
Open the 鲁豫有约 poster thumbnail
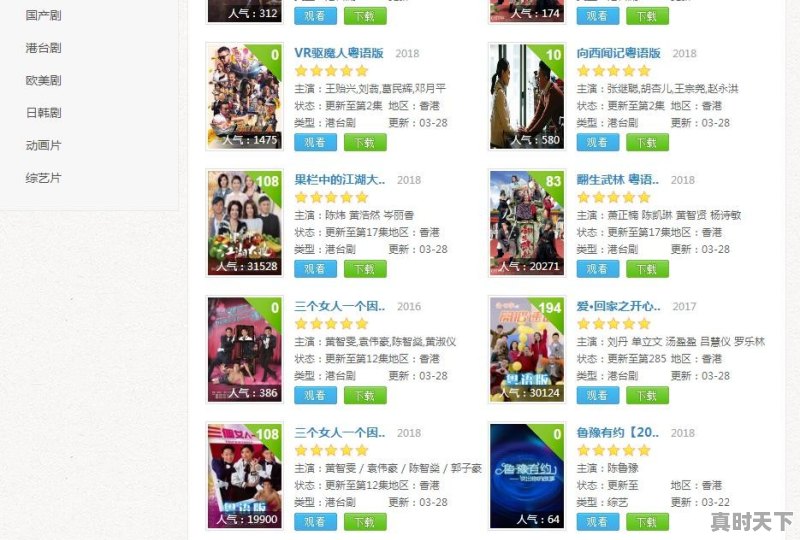527,476
